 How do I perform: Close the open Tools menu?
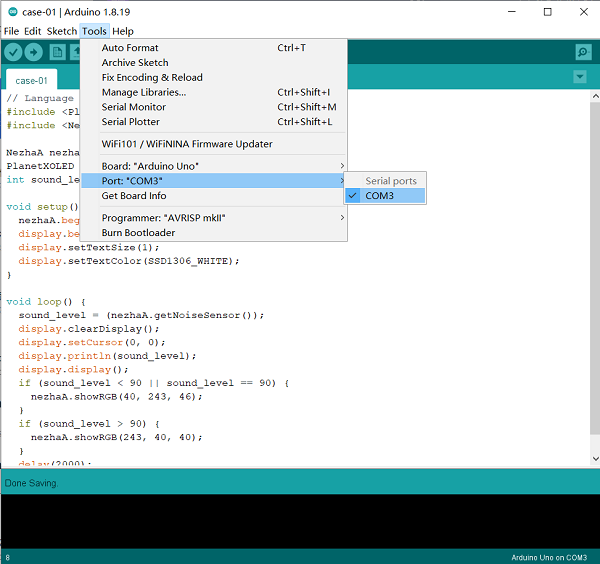tap(94, 31)
